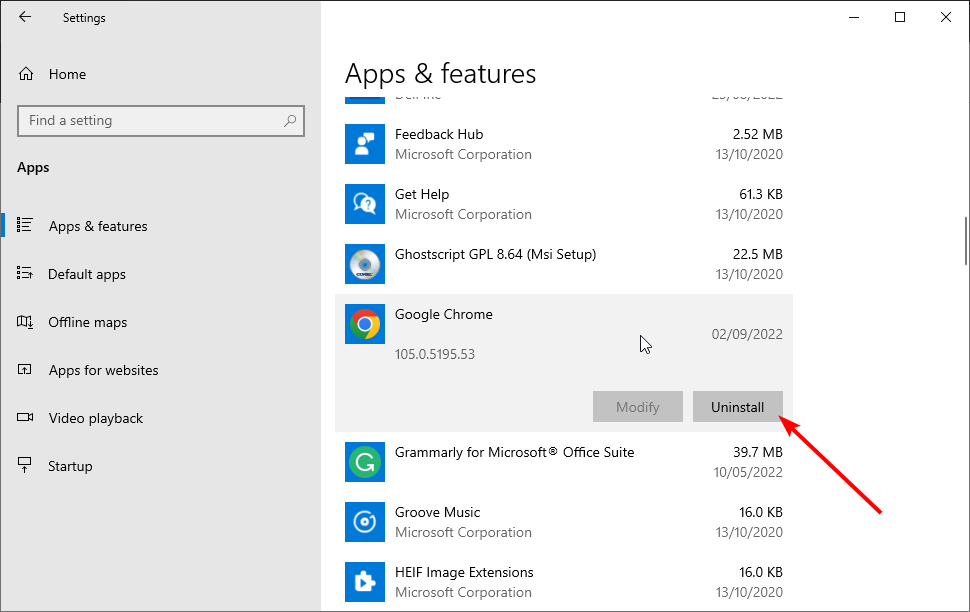Click the Feedback Hub app icon

pos(365,144)
